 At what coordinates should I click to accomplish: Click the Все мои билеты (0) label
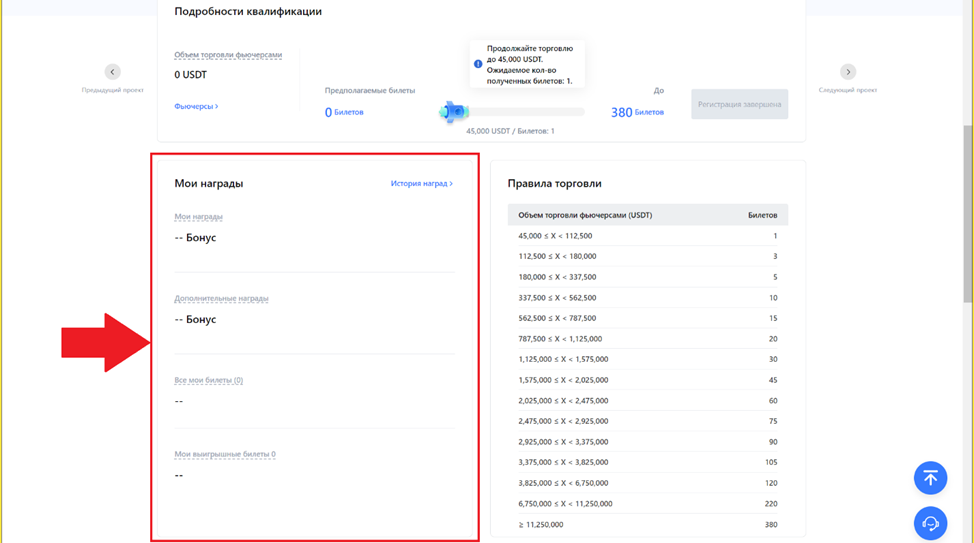point(208,380)
